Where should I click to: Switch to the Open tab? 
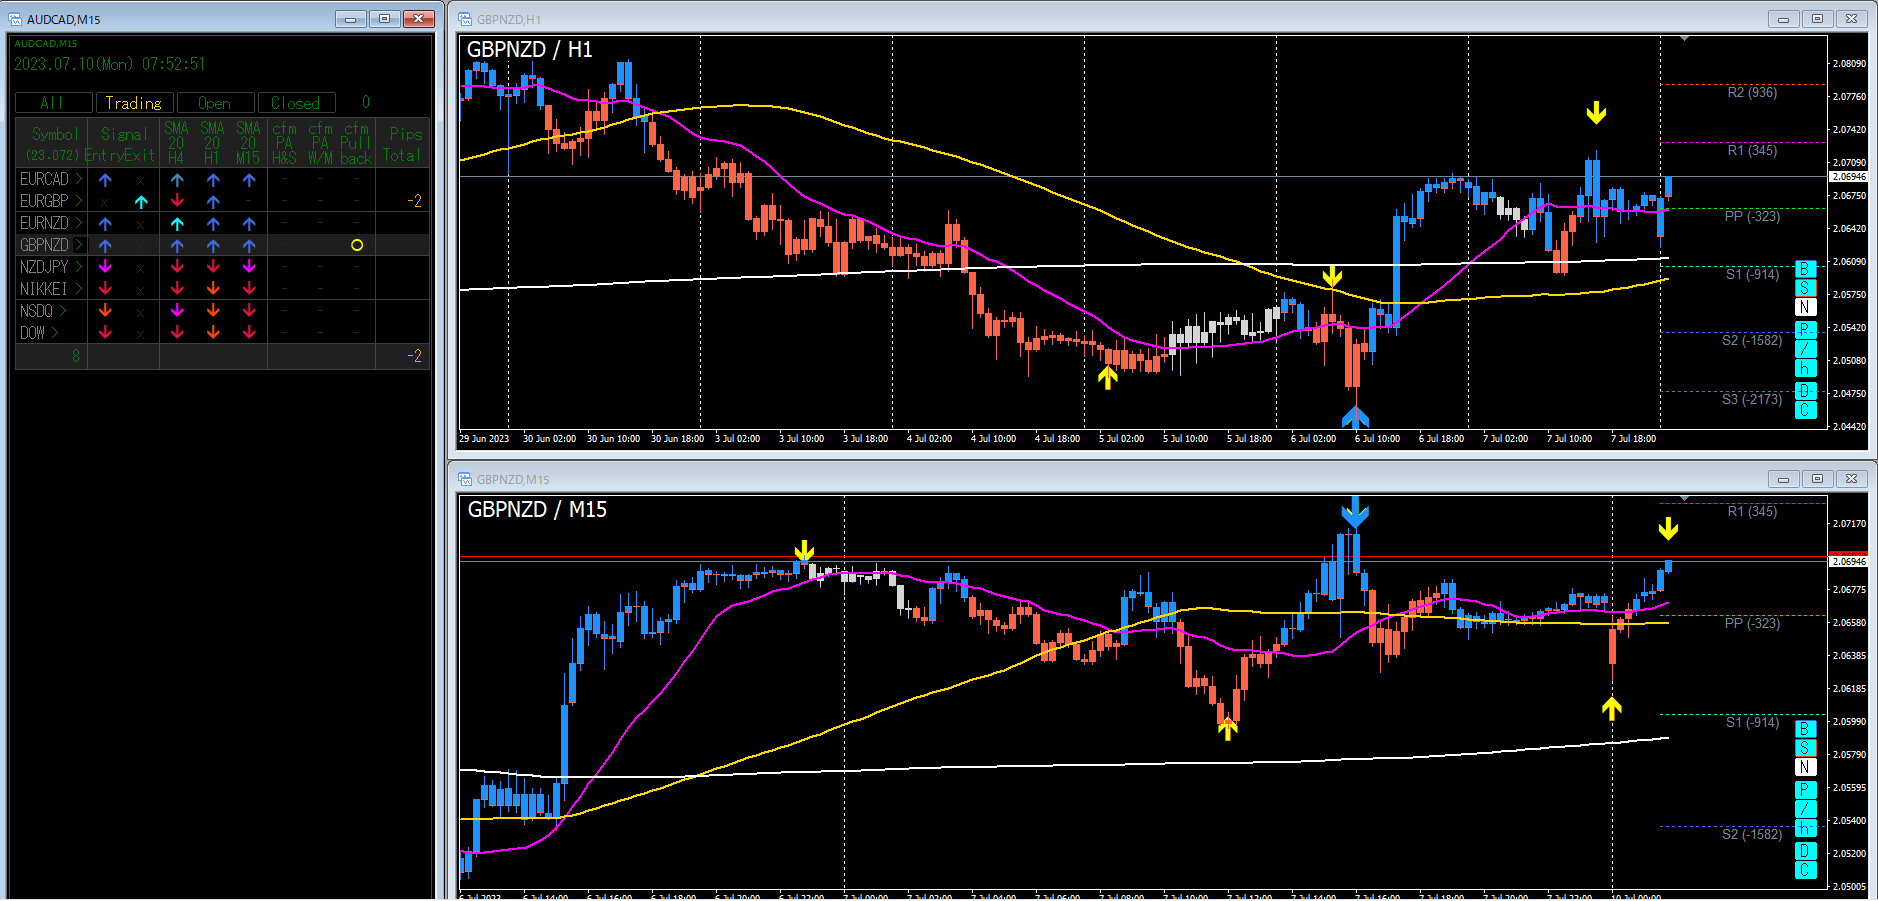[215, 103]
